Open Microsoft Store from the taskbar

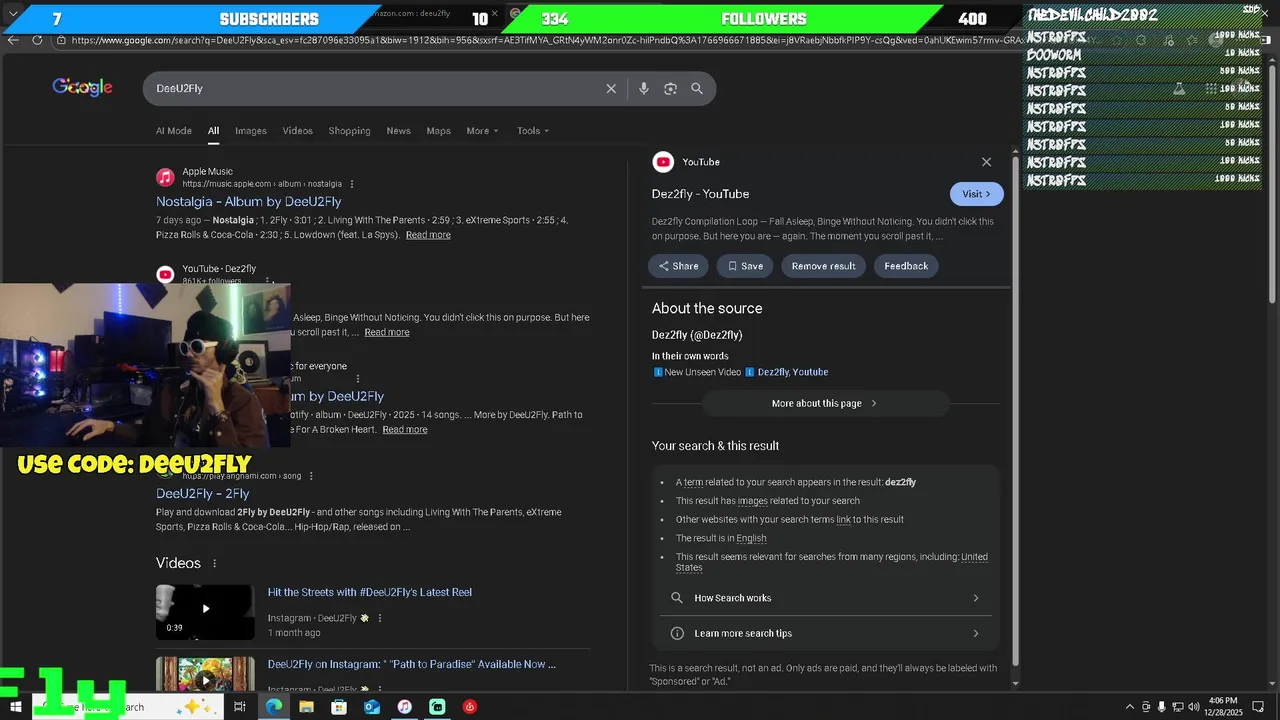click(339, 707)
